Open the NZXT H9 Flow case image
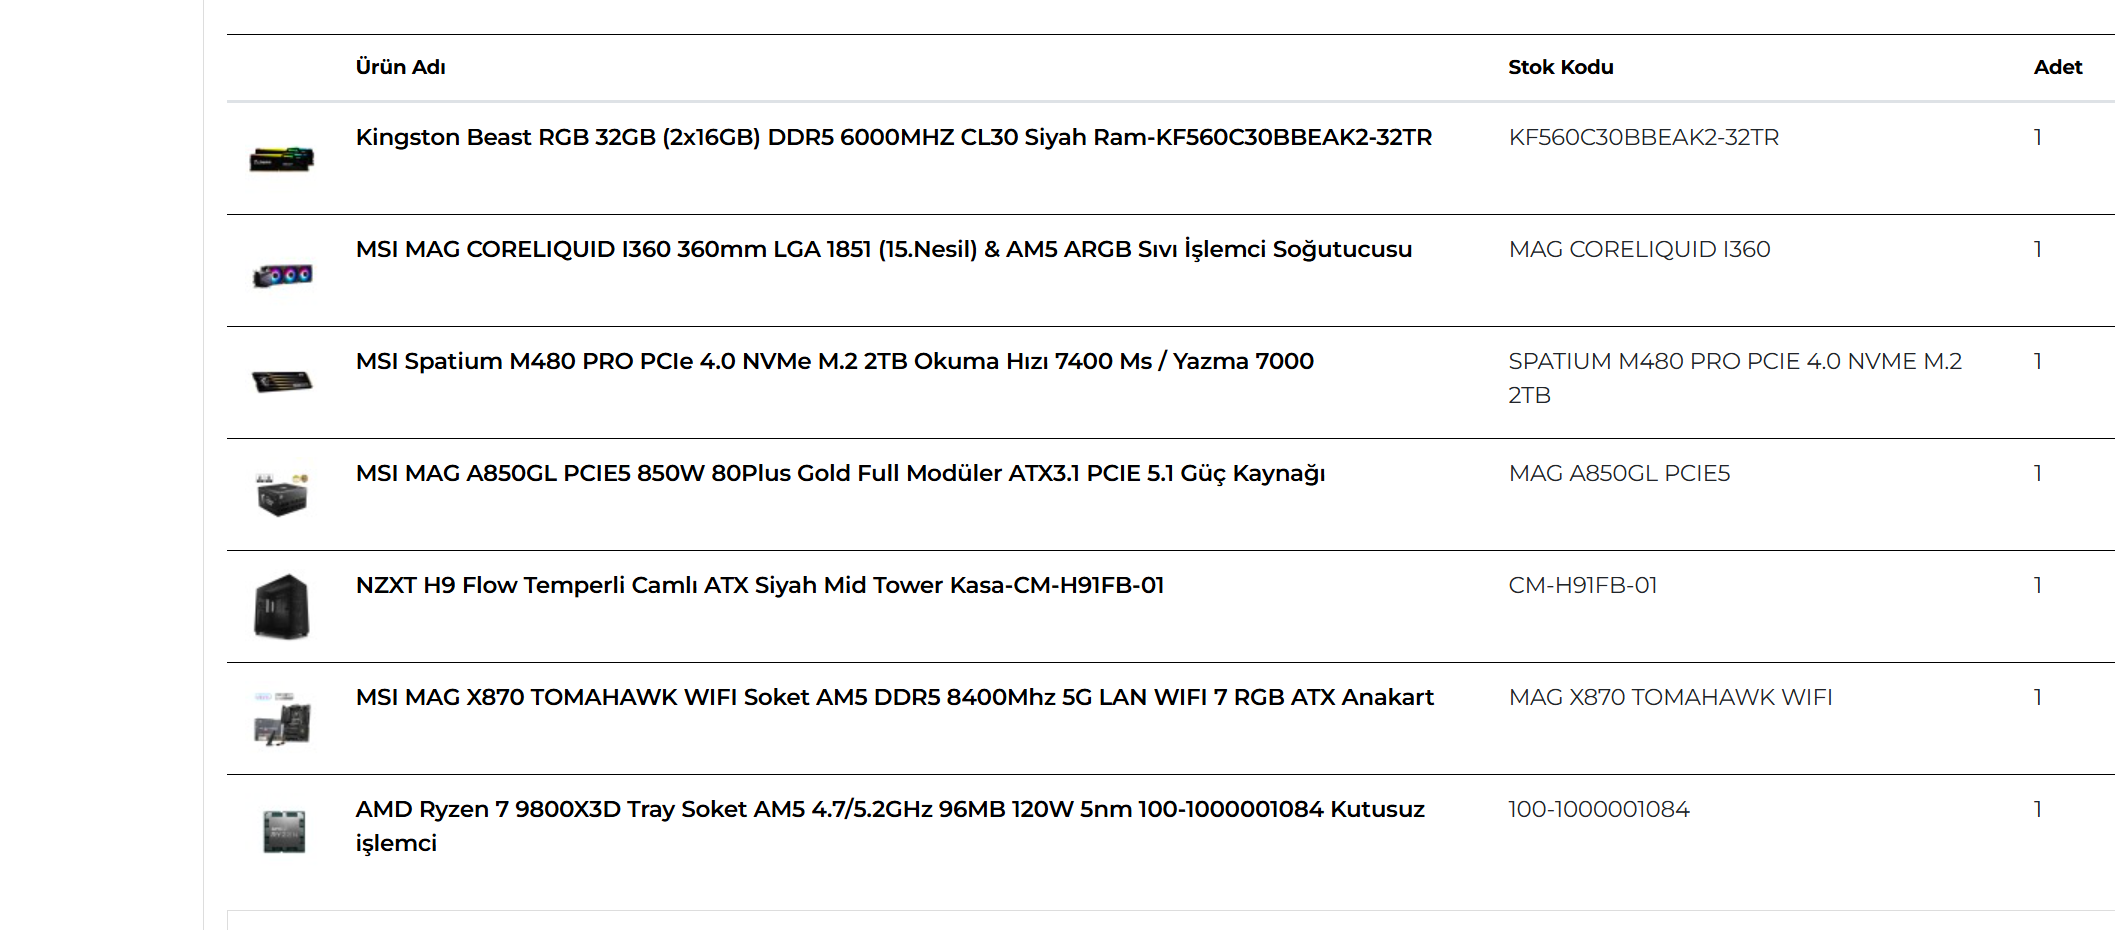The width and height of the screenshot is (2115, 930). point(282,606)
